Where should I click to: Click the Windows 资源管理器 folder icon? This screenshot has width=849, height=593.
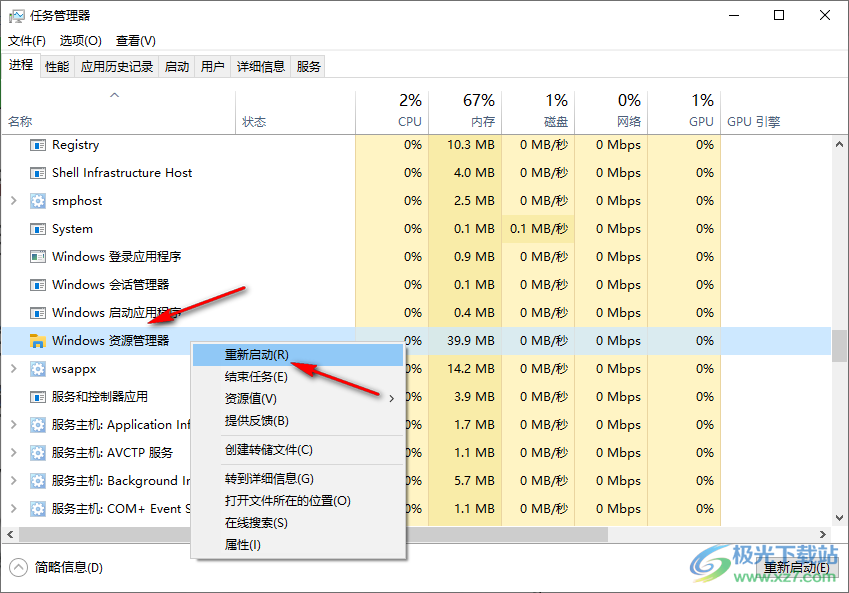coord(37,341)
